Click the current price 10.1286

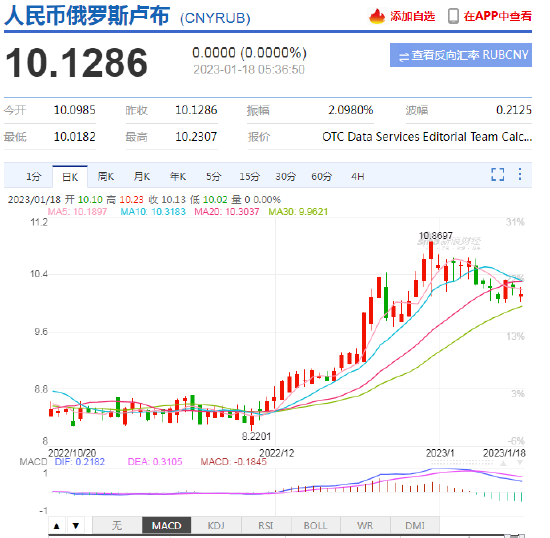(x=76, y=63)
